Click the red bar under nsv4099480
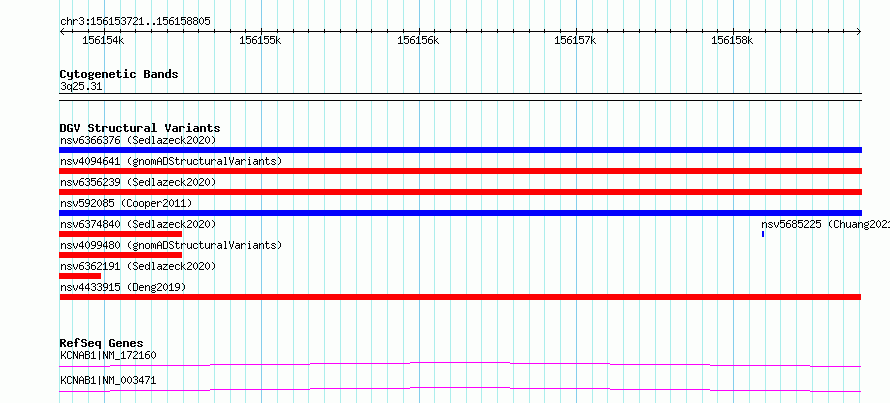This screenshot has height=403, width=890. pyautogui.click(x=120, y=255)
